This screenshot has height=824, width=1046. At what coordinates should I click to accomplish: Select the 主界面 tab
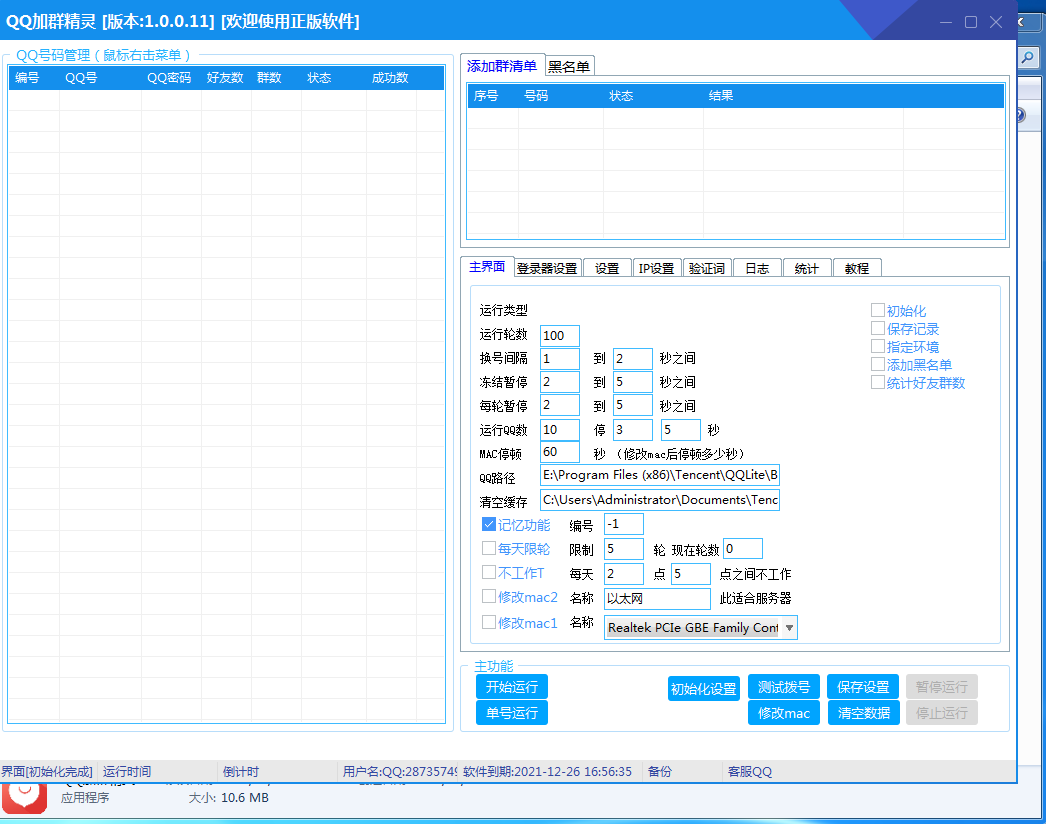[x=487, y=267]
